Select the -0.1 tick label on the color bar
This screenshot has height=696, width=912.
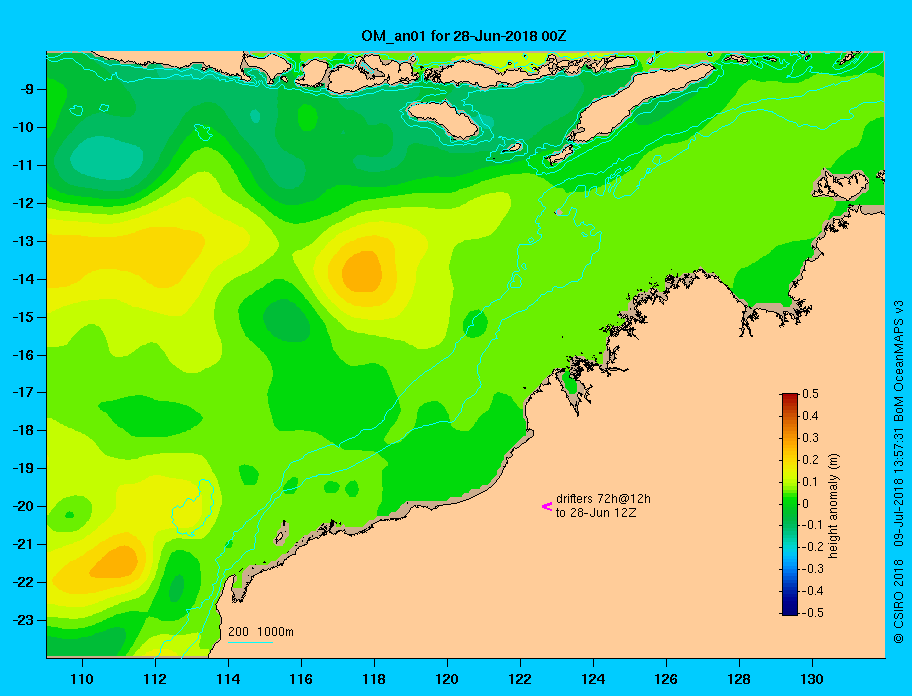[x=812, y=525]
